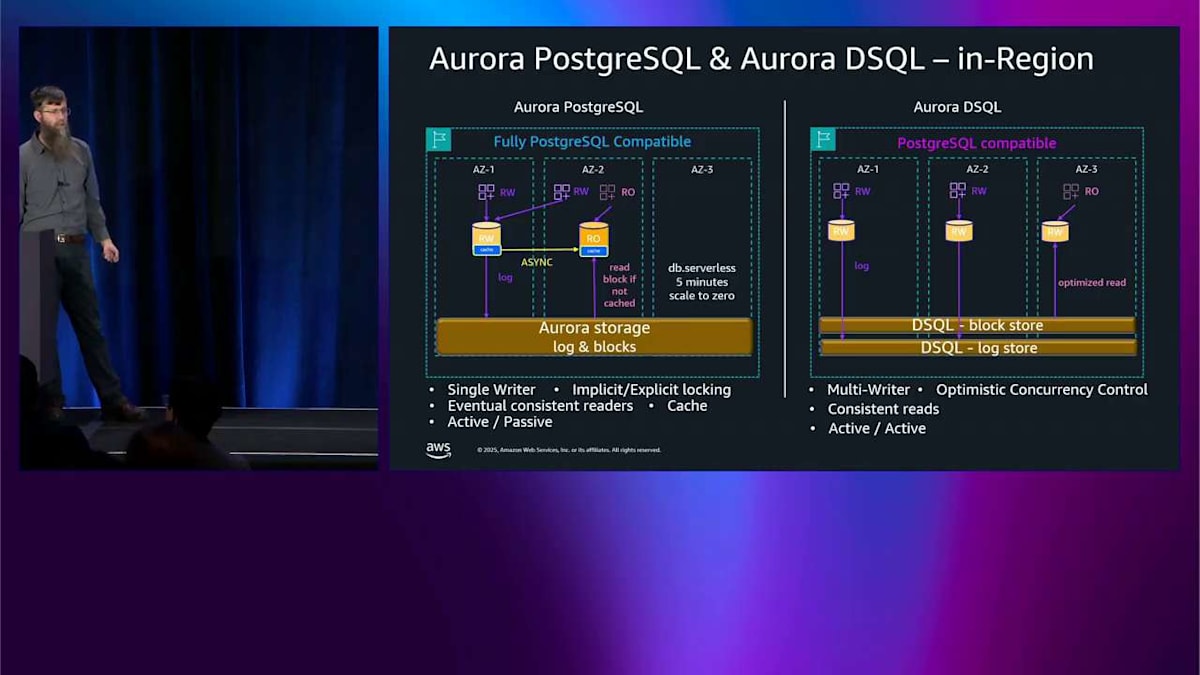Click the AZ-2 label in Aurora PostgreSQL diagram
Screen dimensions: 1200x675
[x=593, y=170]
